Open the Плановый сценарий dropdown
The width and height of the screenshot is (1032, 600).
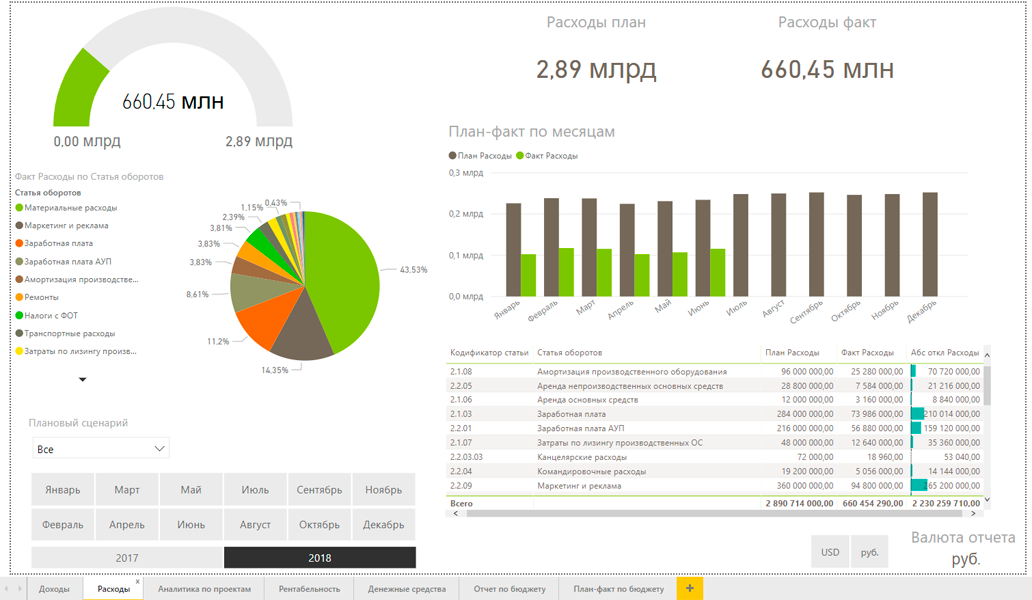101,449
